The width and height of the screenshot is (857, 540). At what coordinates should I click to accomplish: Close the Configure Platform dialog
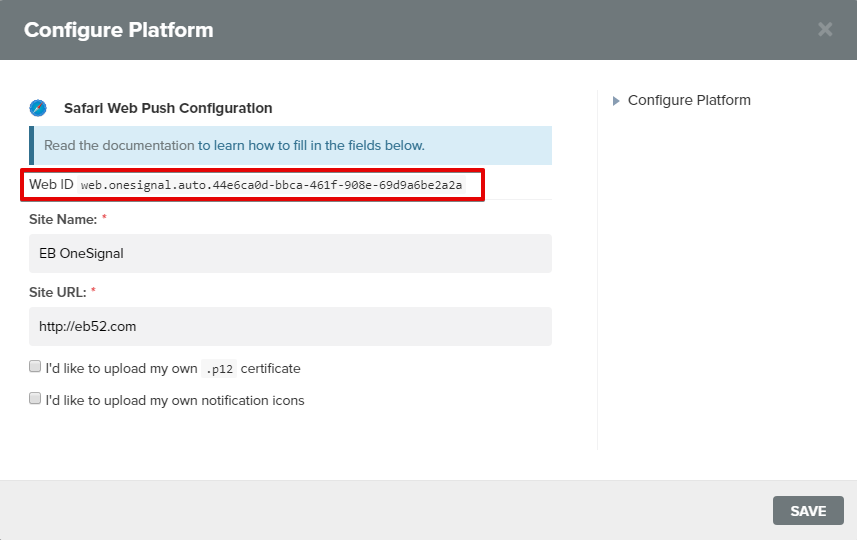[825, 30]
